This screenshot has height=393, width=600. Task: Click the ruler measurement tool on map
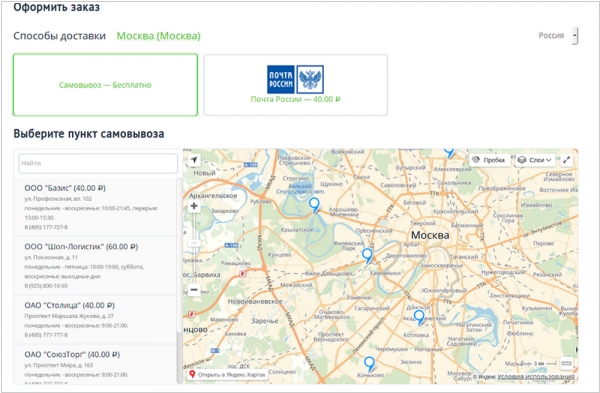(566, 363)
